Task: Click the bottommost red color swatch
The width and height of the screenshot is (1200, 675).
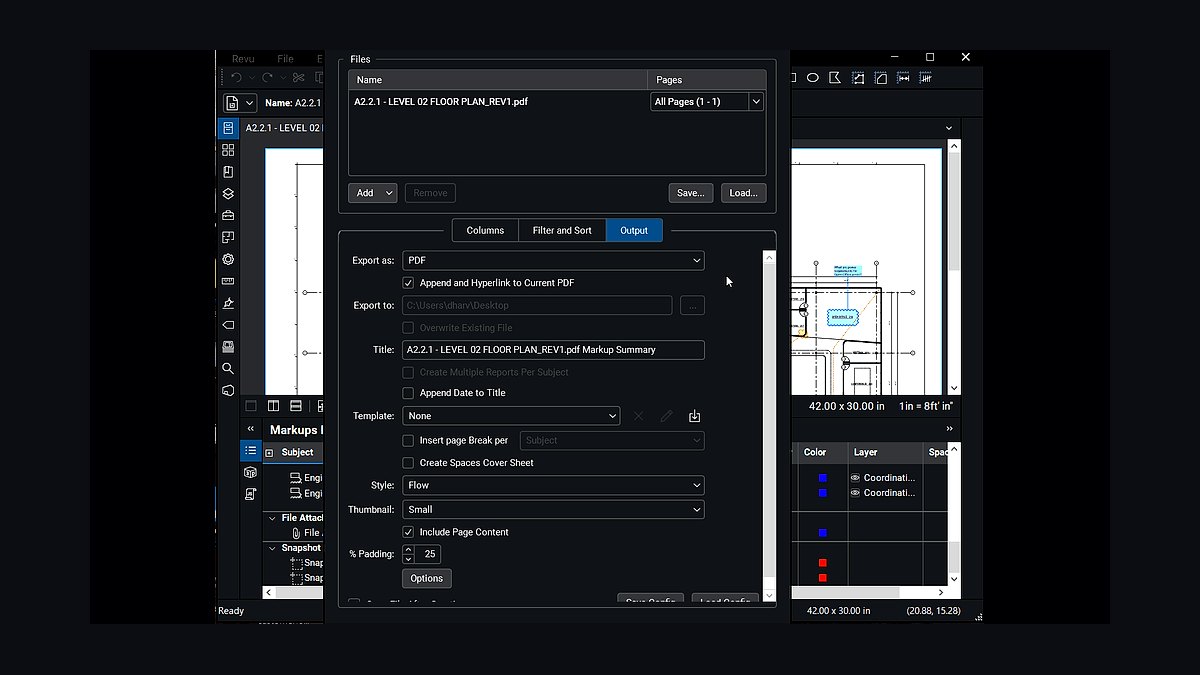Action: [822, 578]
